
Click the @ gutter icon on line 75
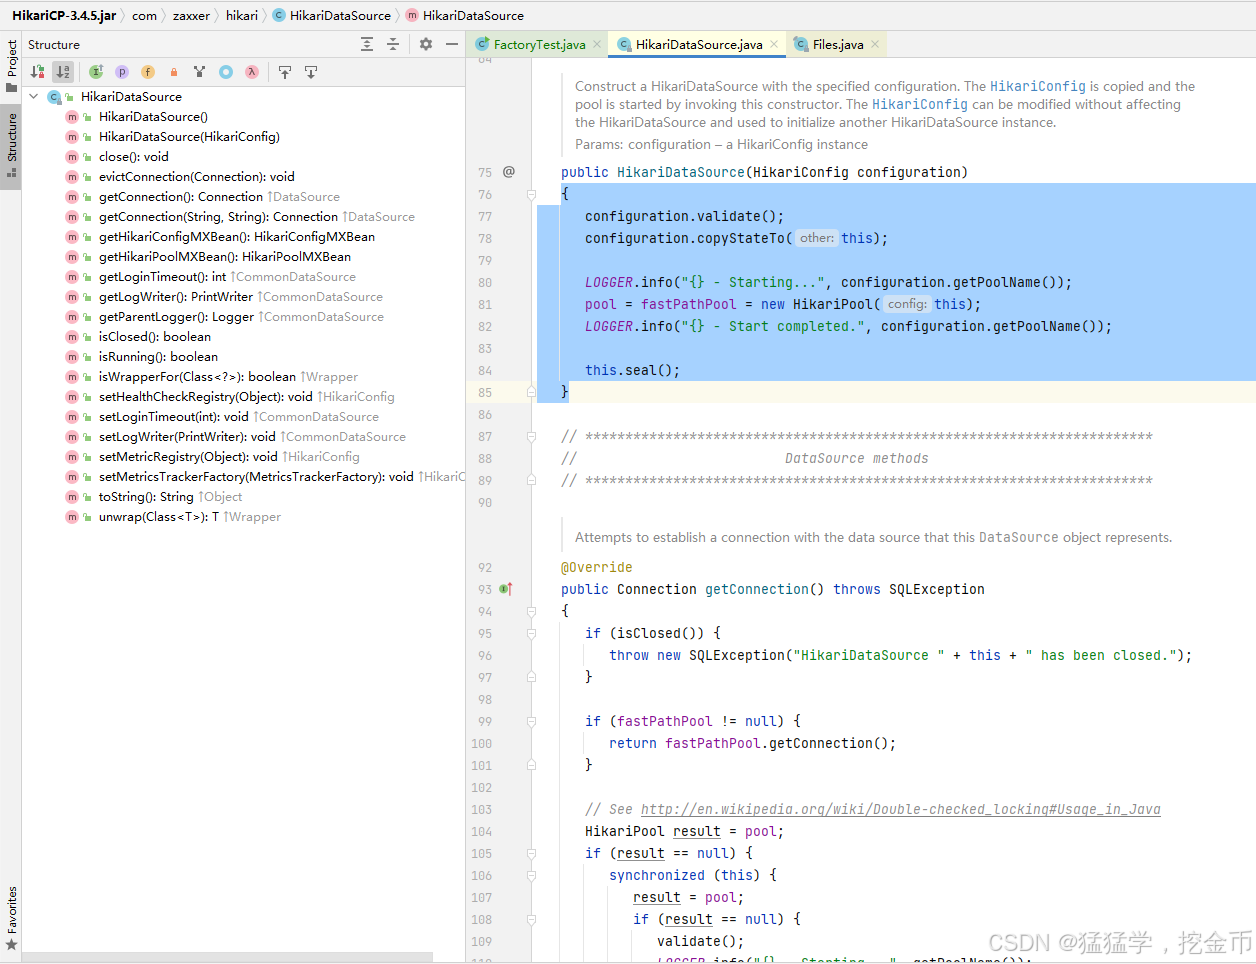pyautogui.click(x=509, y=172)
